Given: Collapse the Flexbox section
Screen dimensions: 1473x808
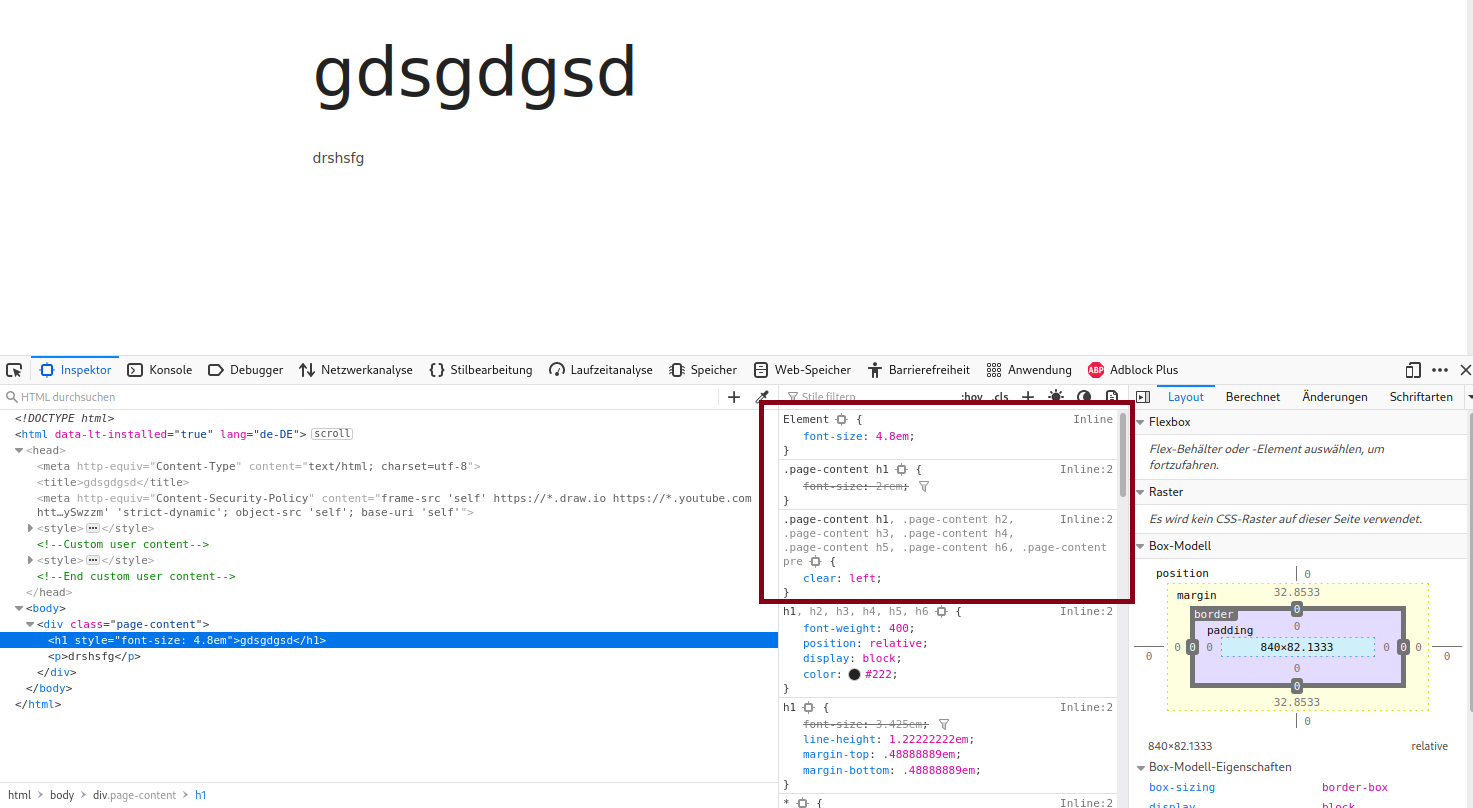Looking at the screenshot, I should pos(1141,422).
